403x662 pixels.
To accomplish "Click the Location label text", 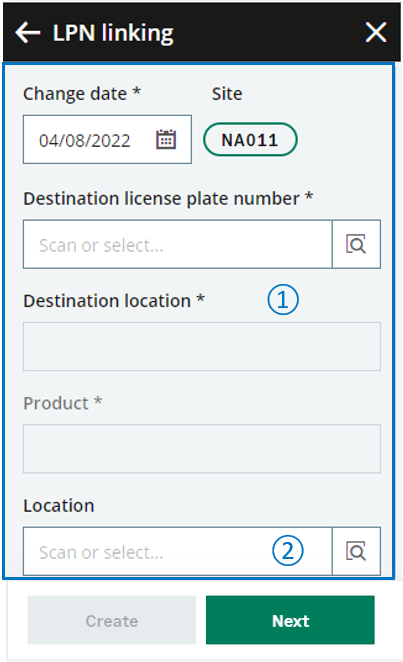I will pos(59,505).
